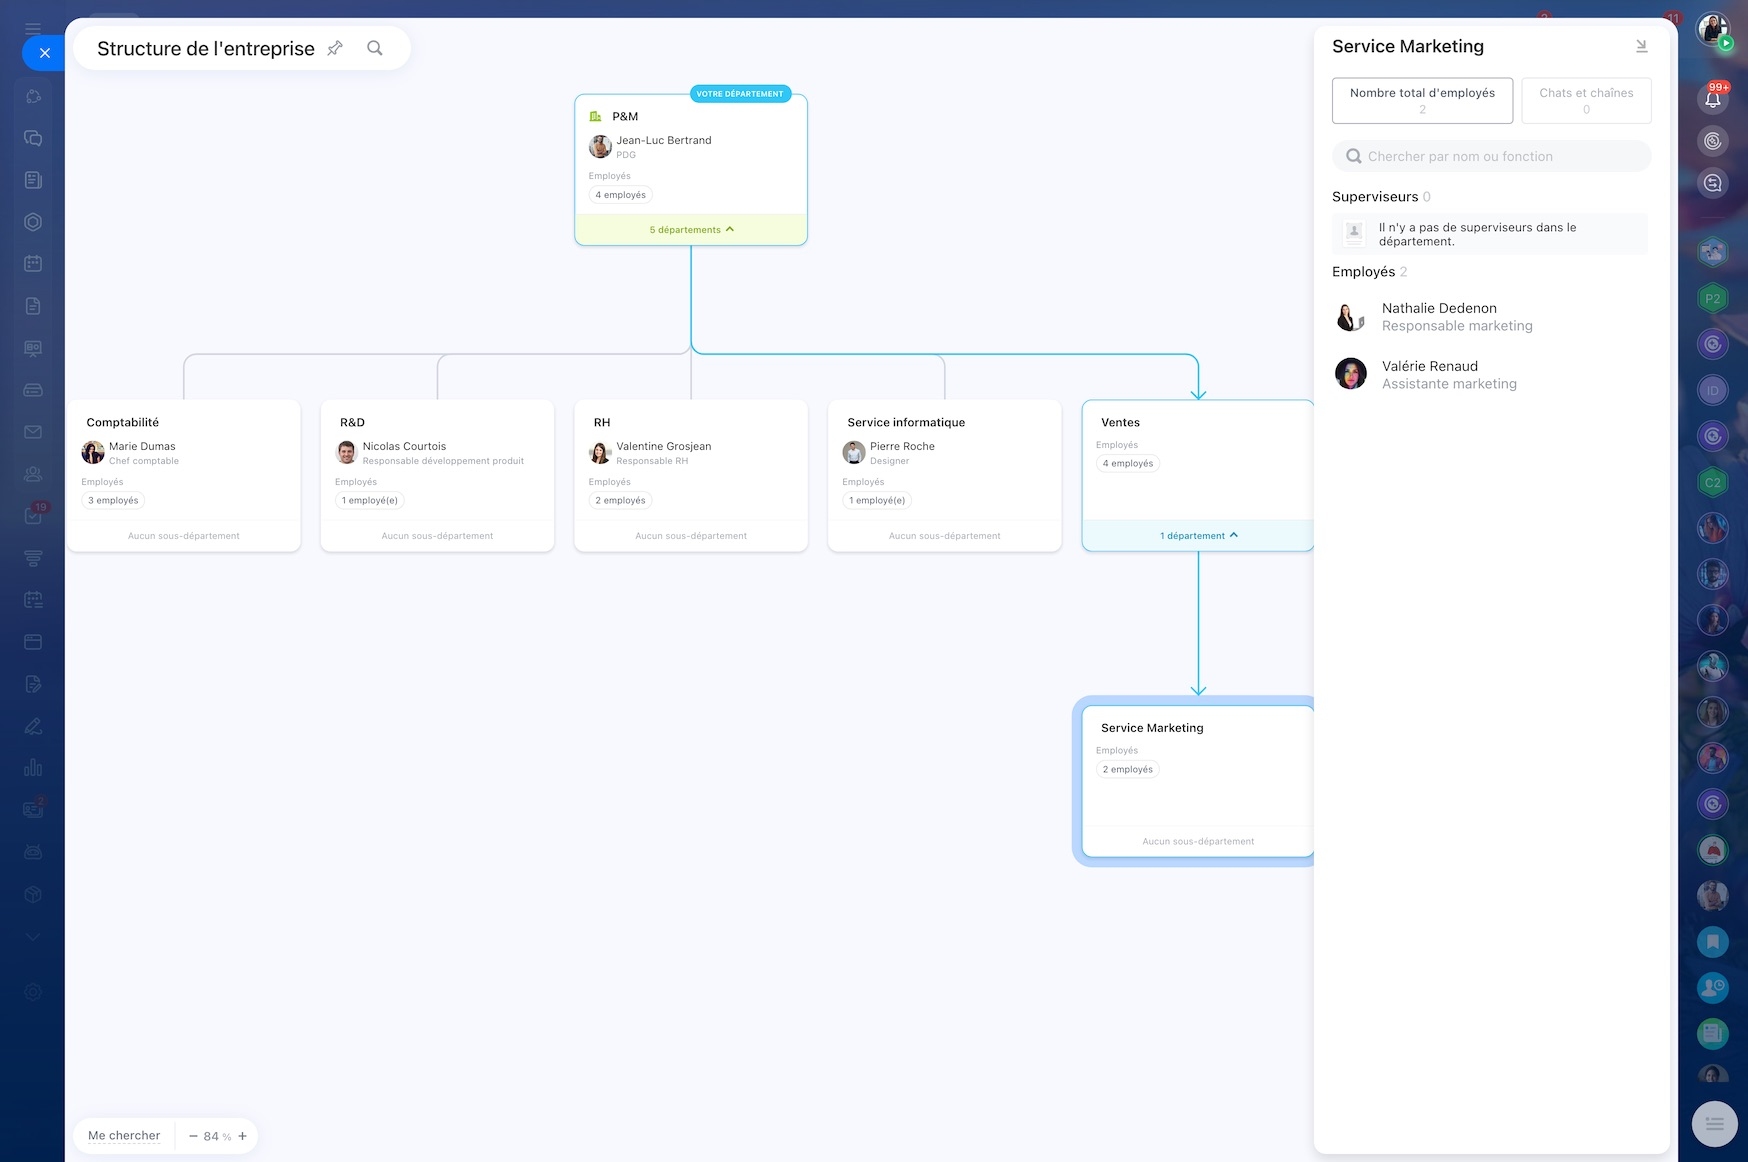The width and height of the screenshot is (1748, 1162).
Task: Pin the Structure de l'entreprise page
Action: [335, 48]
